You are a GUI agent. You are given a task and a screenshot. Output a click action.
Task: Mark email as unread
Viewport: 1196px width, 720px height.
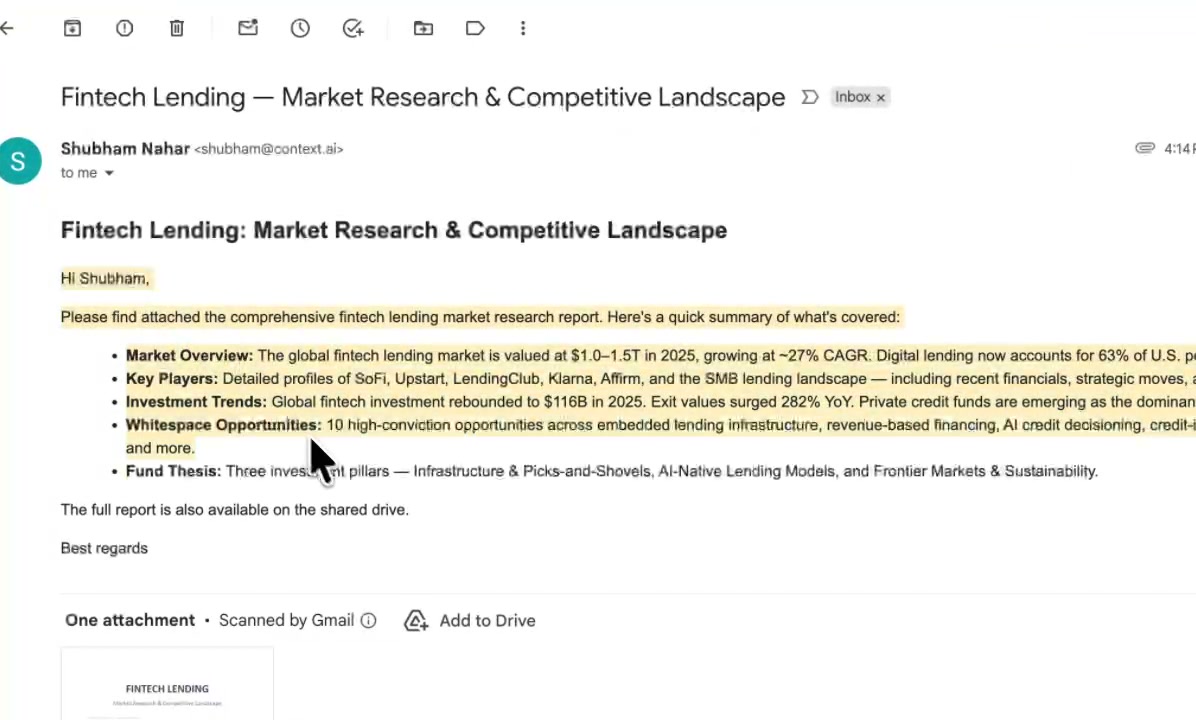pyautogui.click(x=248, y=28)
